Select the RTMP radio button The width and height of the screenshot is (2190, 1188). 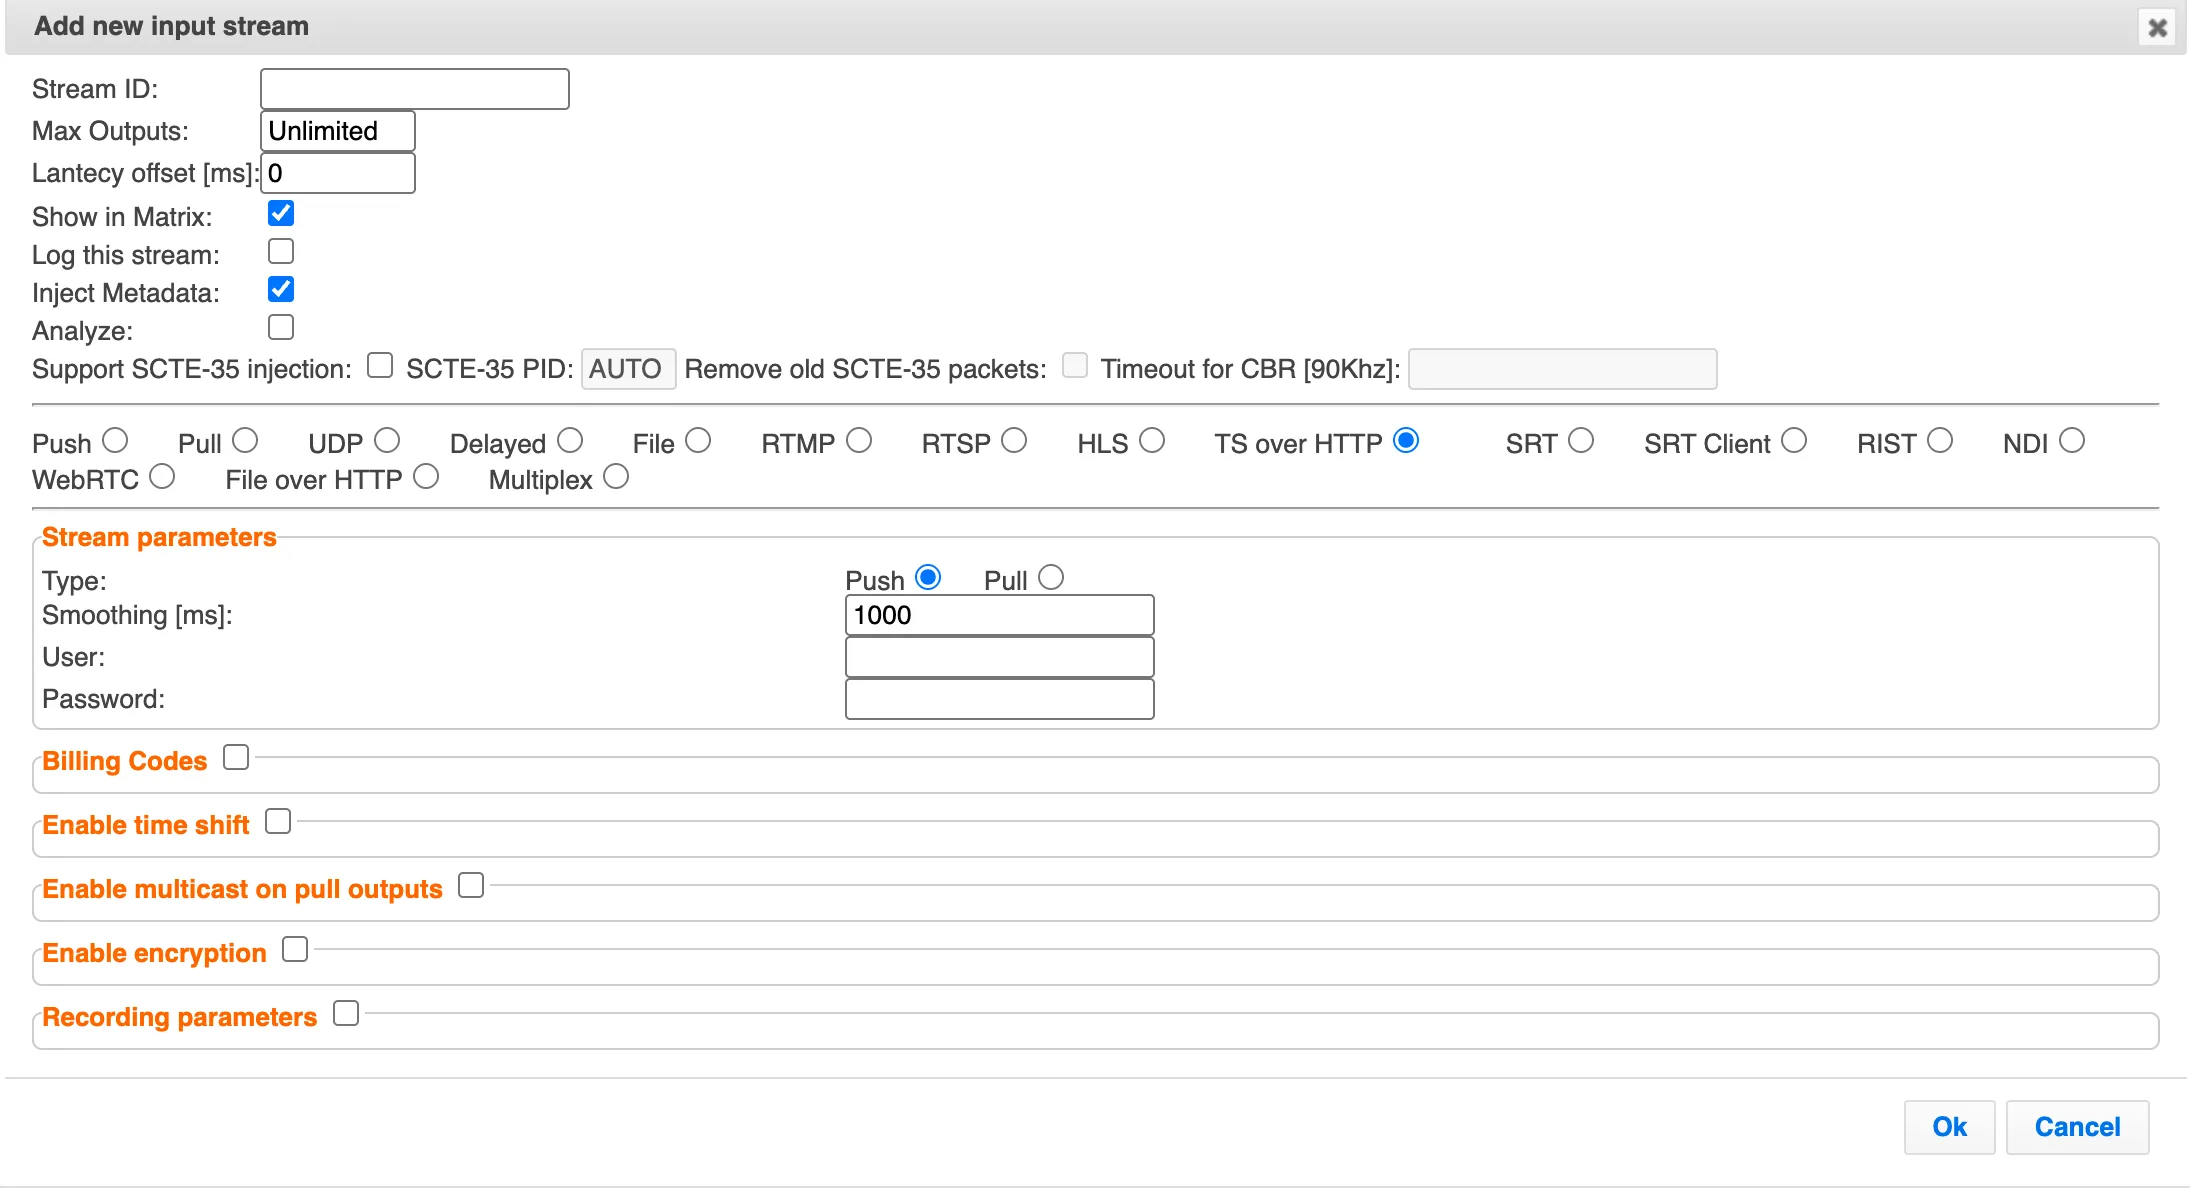(x=859, y=440)
